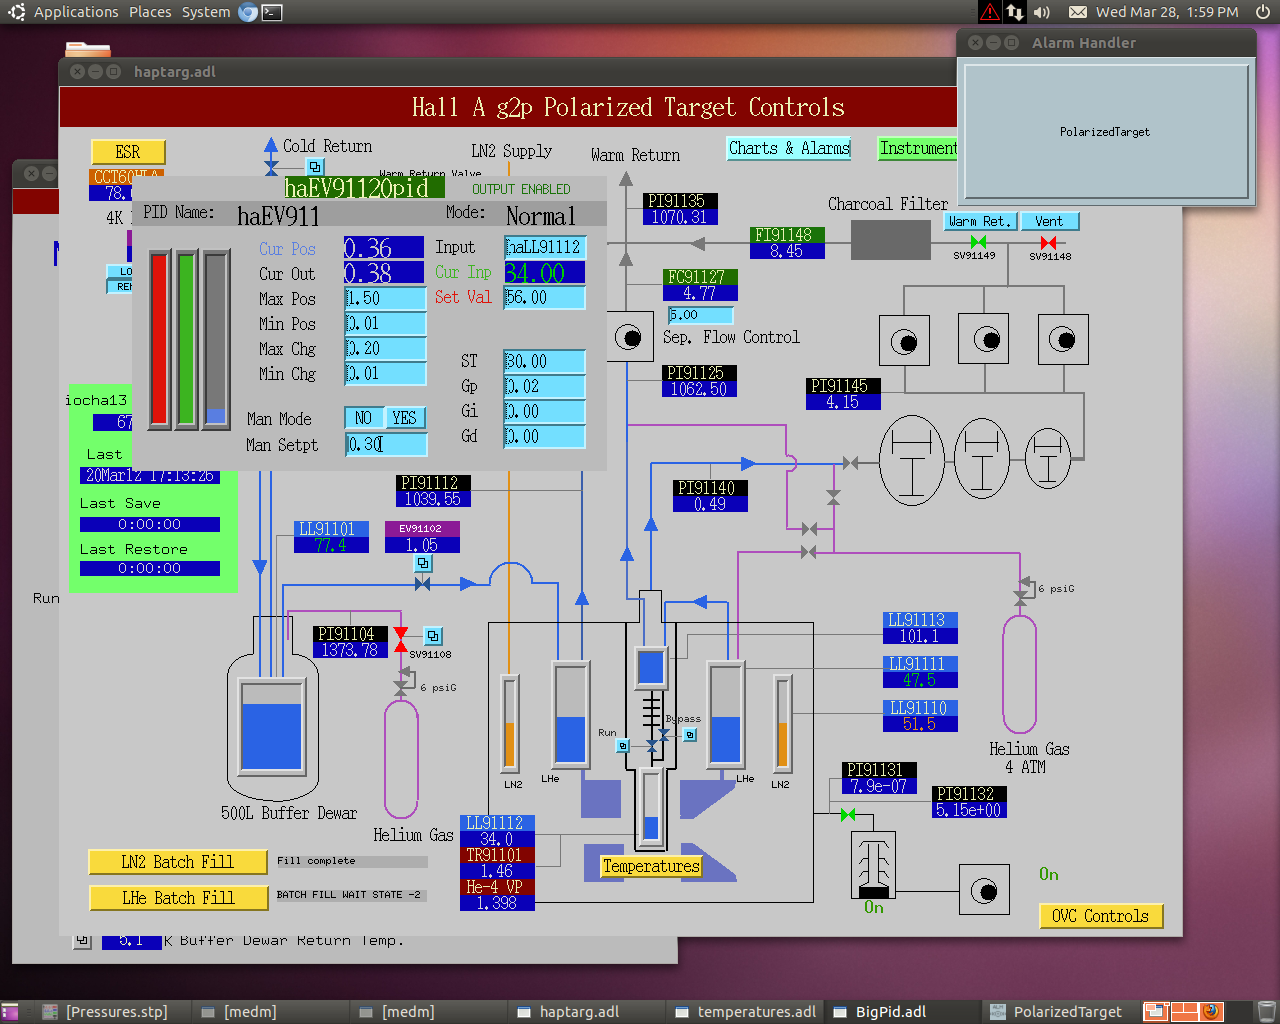Click the Warm Ret. button

click(x=980, y=221)
